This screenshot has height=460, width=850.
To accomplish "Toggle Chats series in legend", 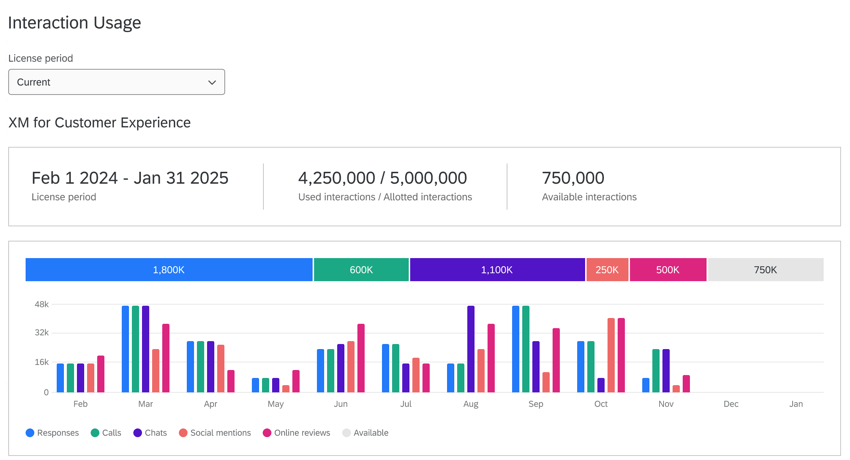I will coord(150,433).
